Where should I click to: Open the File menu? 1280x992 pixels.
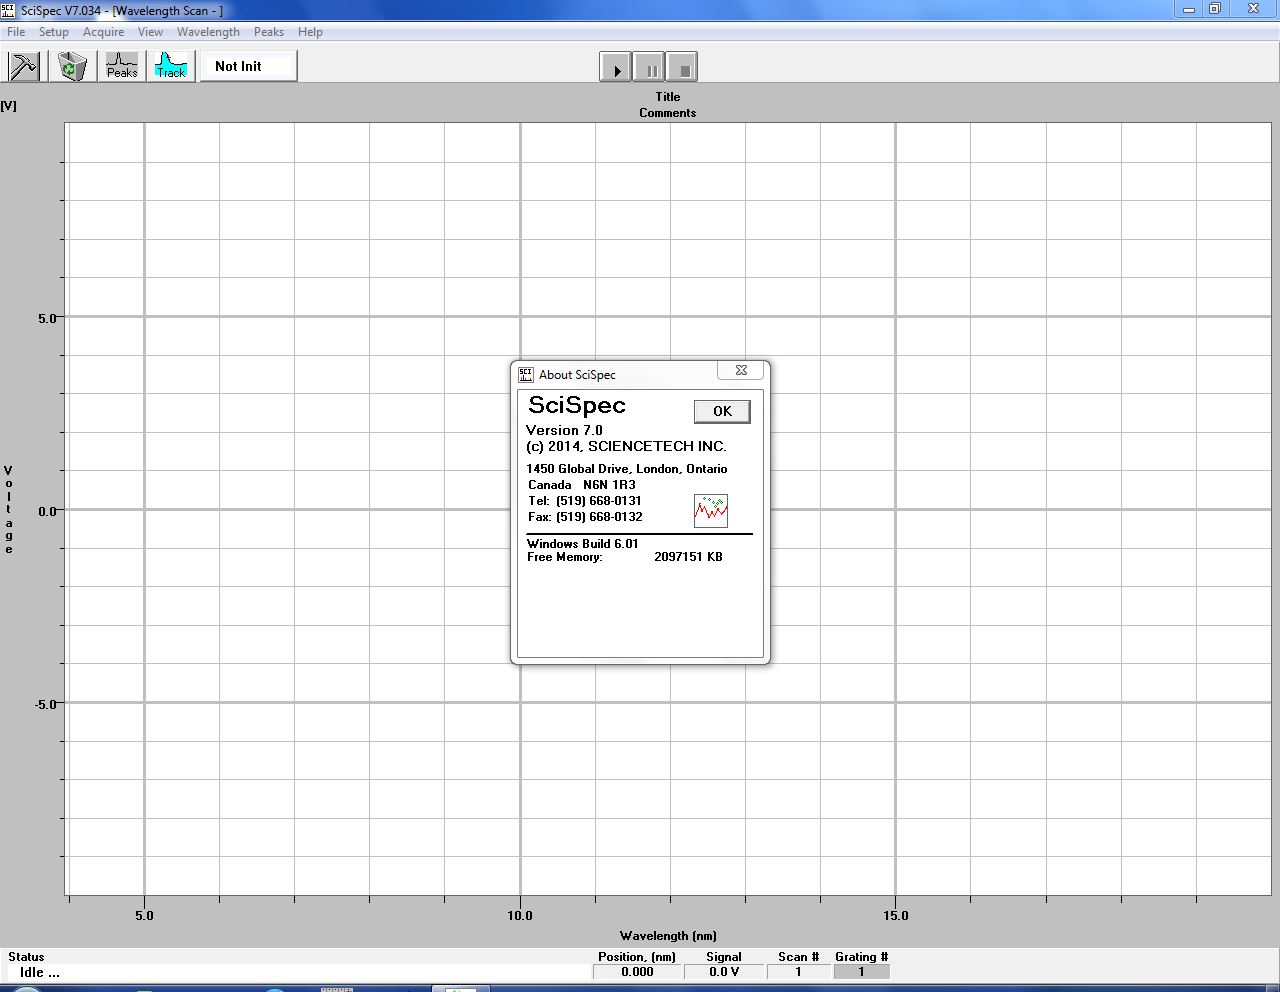click(16, 32)
